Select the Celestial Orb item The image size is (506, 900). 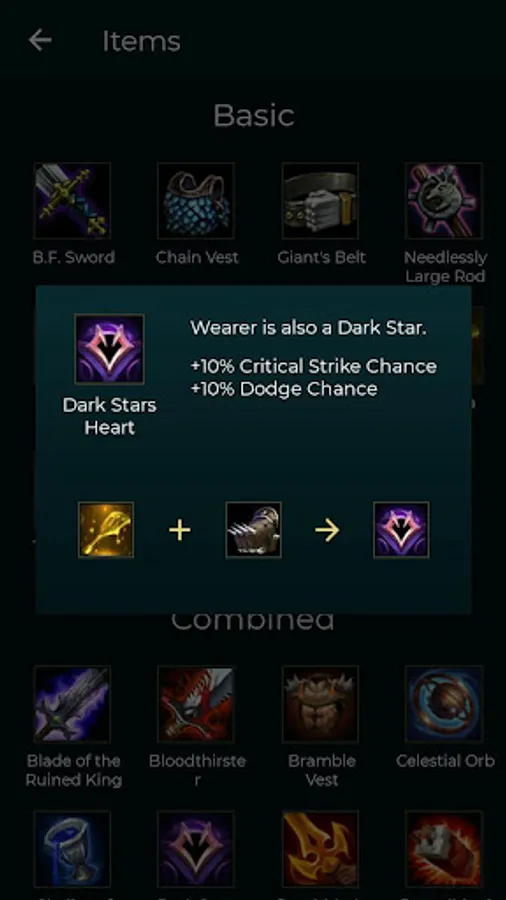[445, 704]
